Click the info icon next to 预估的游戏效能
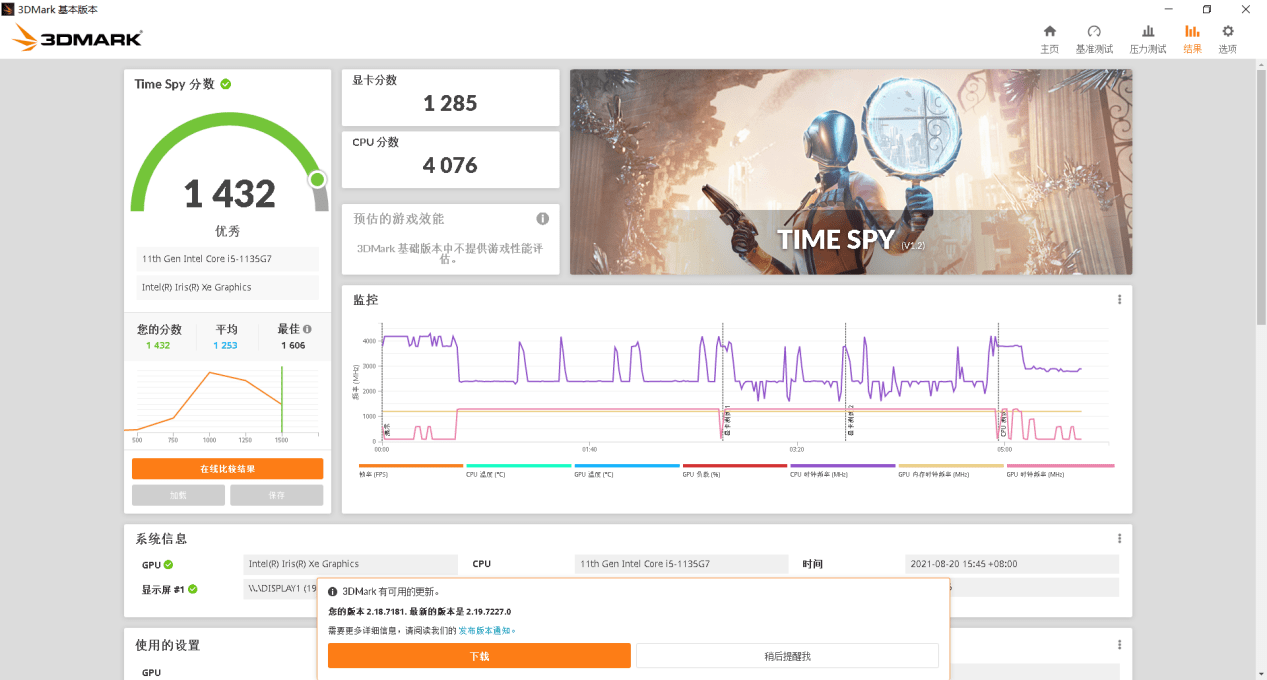Viewport: 1267px width, 680px height. click(542, 218)
